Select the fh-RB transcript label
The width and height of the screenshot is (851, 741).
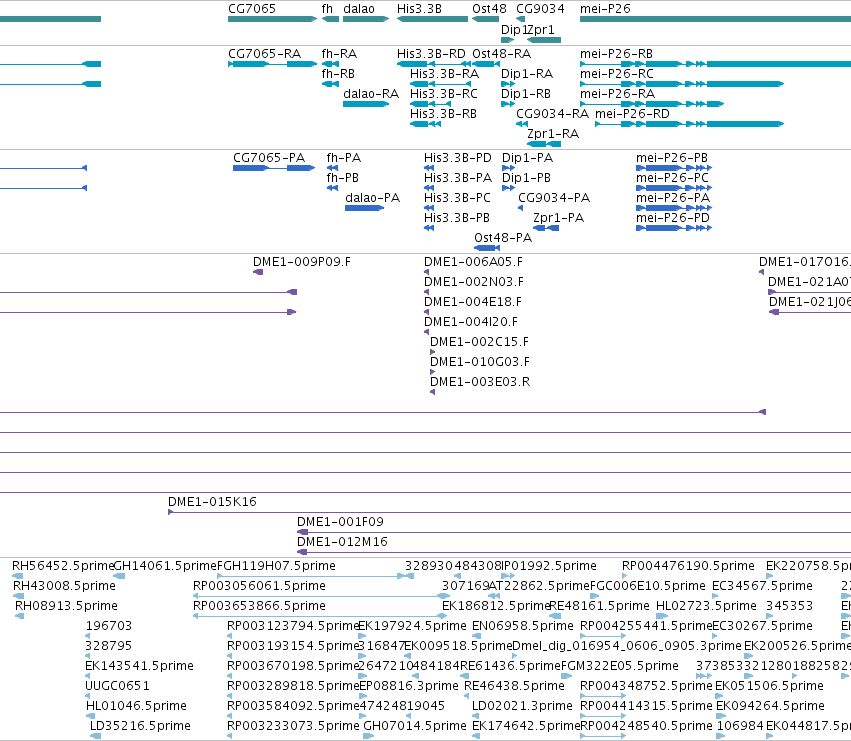[x=339, y=74]
